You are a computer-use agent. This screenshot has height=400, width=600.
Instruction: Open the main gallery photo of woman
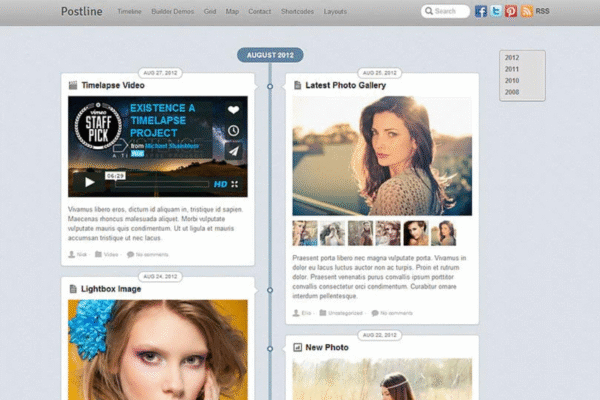[x=382, y=156]
